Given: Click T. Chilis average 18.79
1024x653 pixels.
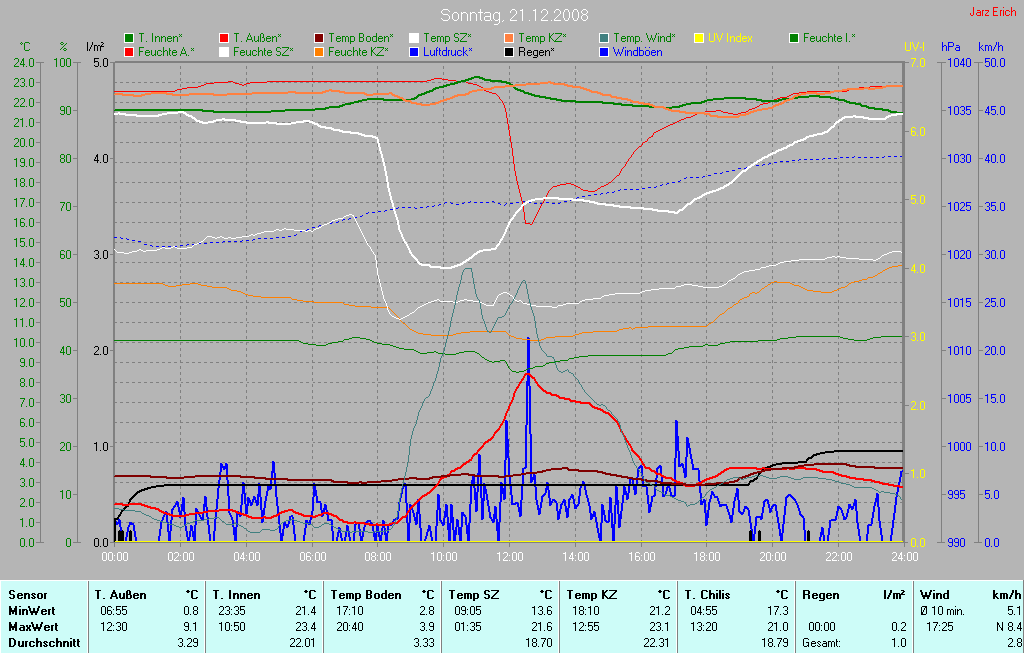Looking at the screenshot, I should click(x=775, y=643).
